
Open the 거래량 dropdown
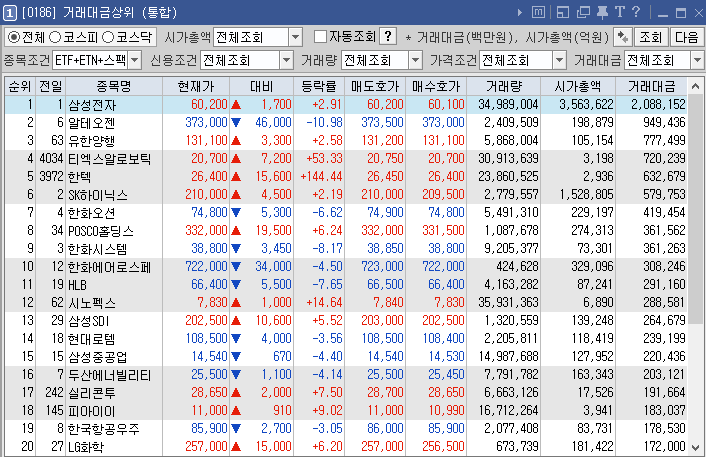(x=416, y=60)
